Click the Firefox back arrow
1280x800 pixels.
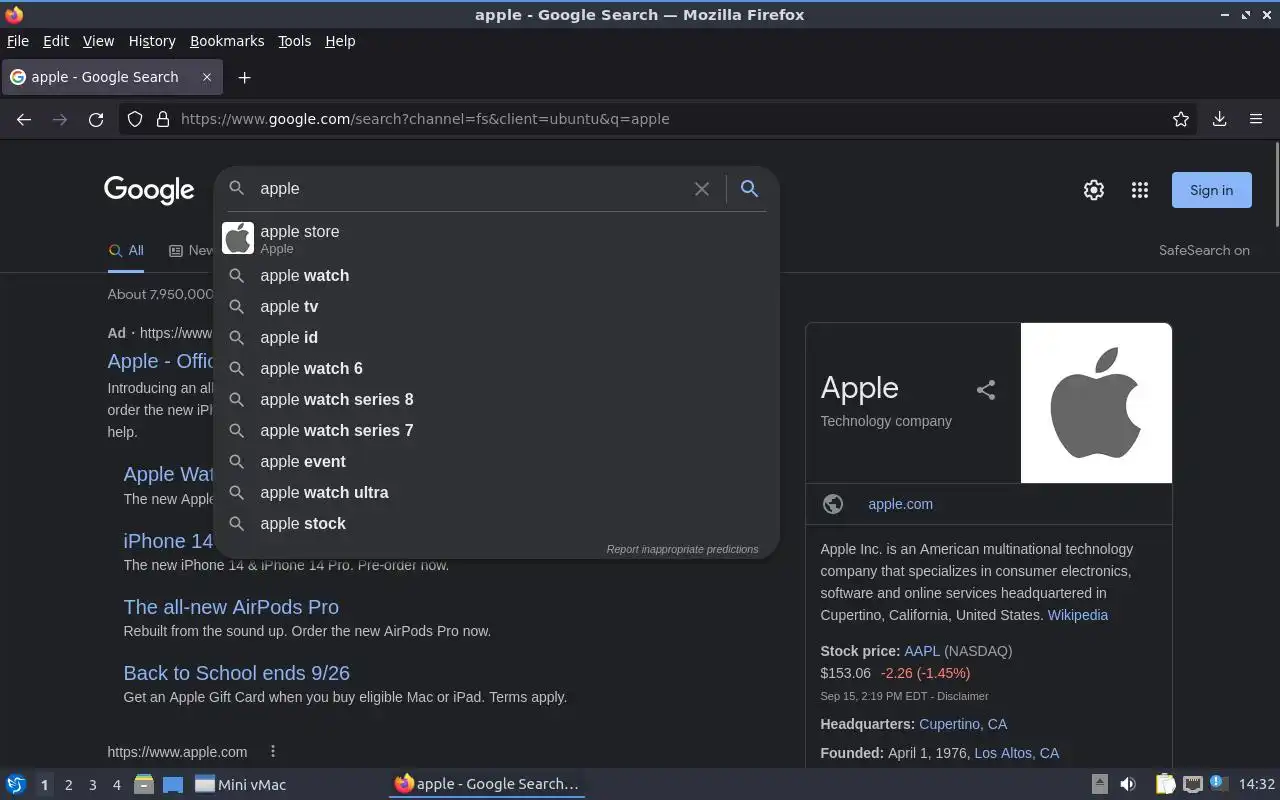pyautogui.click(x=24, y=119)
